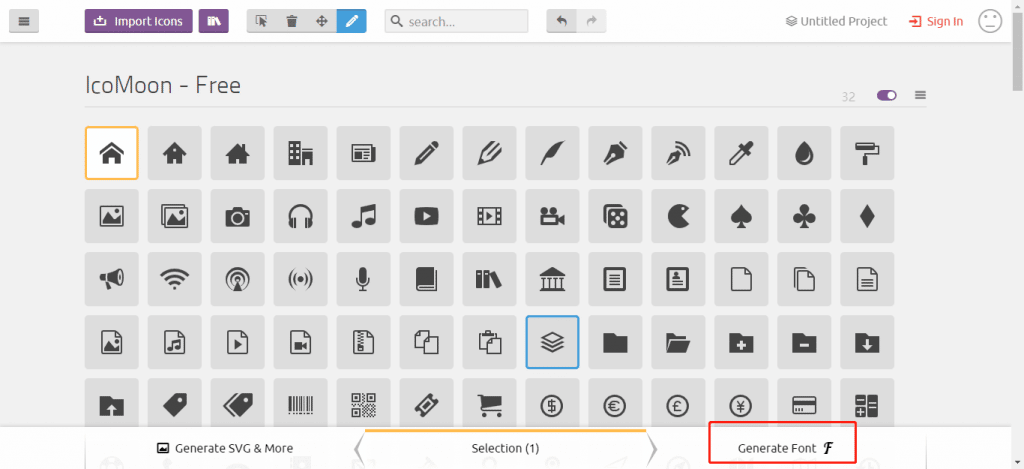Select the pencil icon

pos(426,153)
